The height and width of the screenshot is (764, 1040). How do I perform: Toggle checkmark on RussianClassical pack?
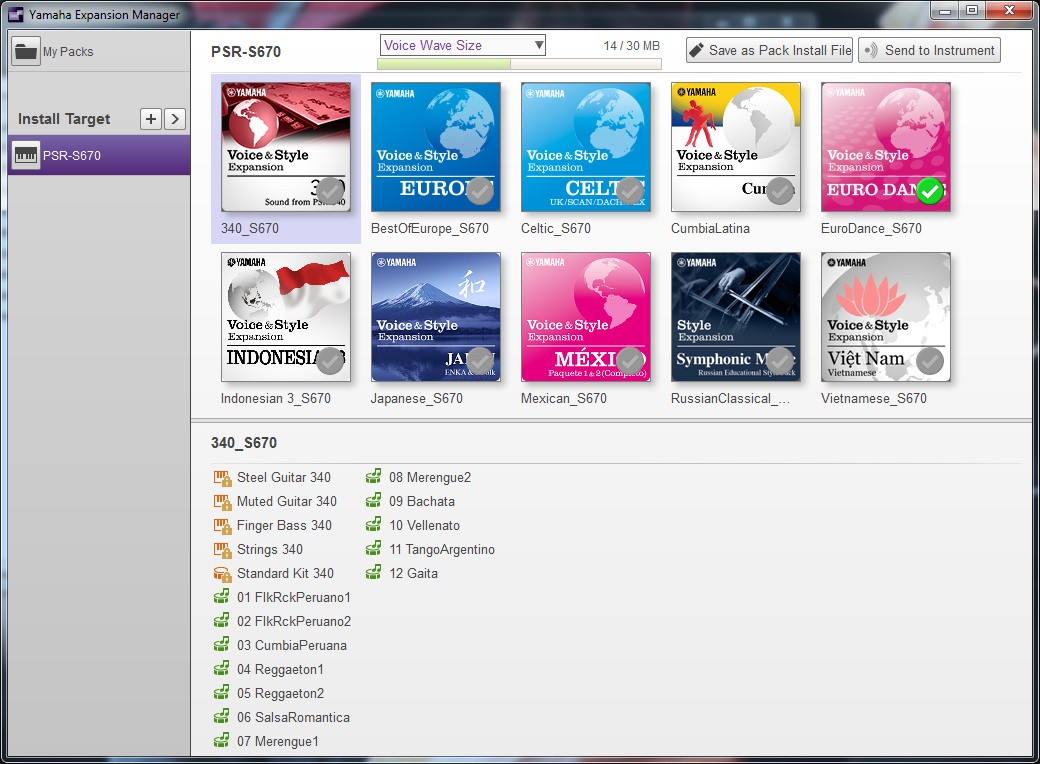coord(779,361)
